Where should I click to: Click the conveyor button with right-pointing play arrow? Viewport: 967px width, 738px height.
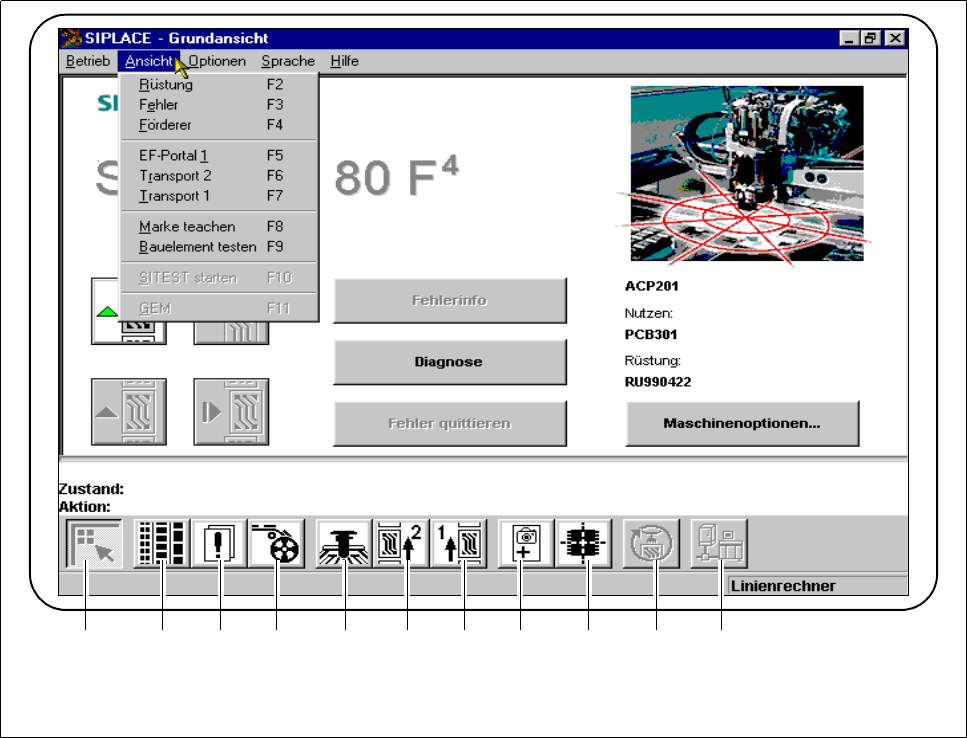[230, 412]
